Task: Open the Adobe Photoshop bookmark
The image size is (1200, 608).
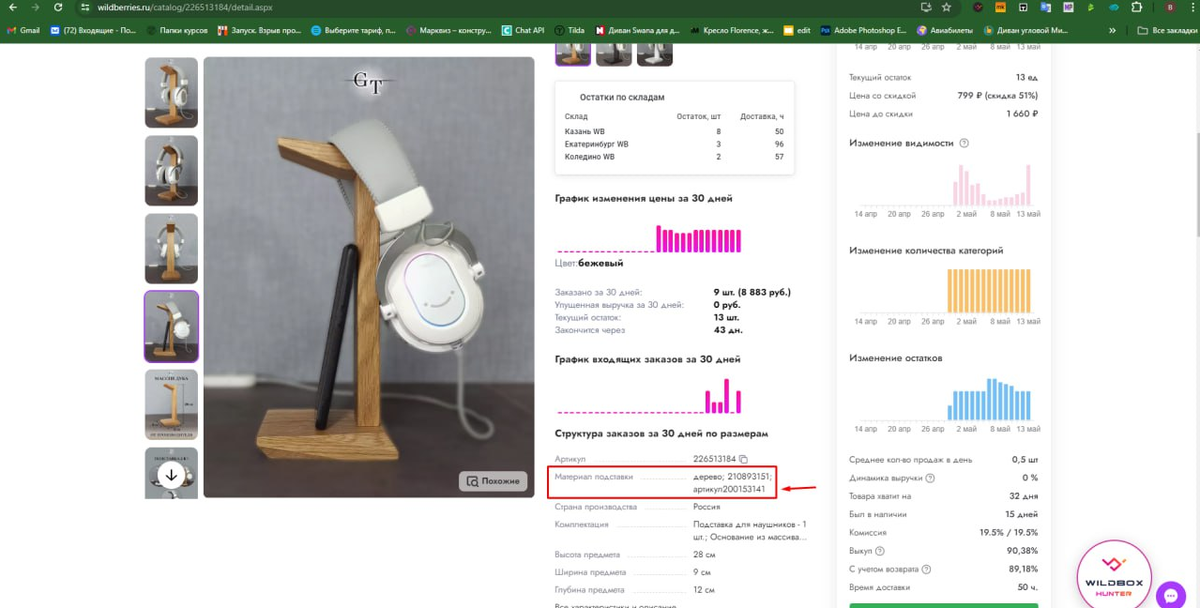Action: point(863,30)
